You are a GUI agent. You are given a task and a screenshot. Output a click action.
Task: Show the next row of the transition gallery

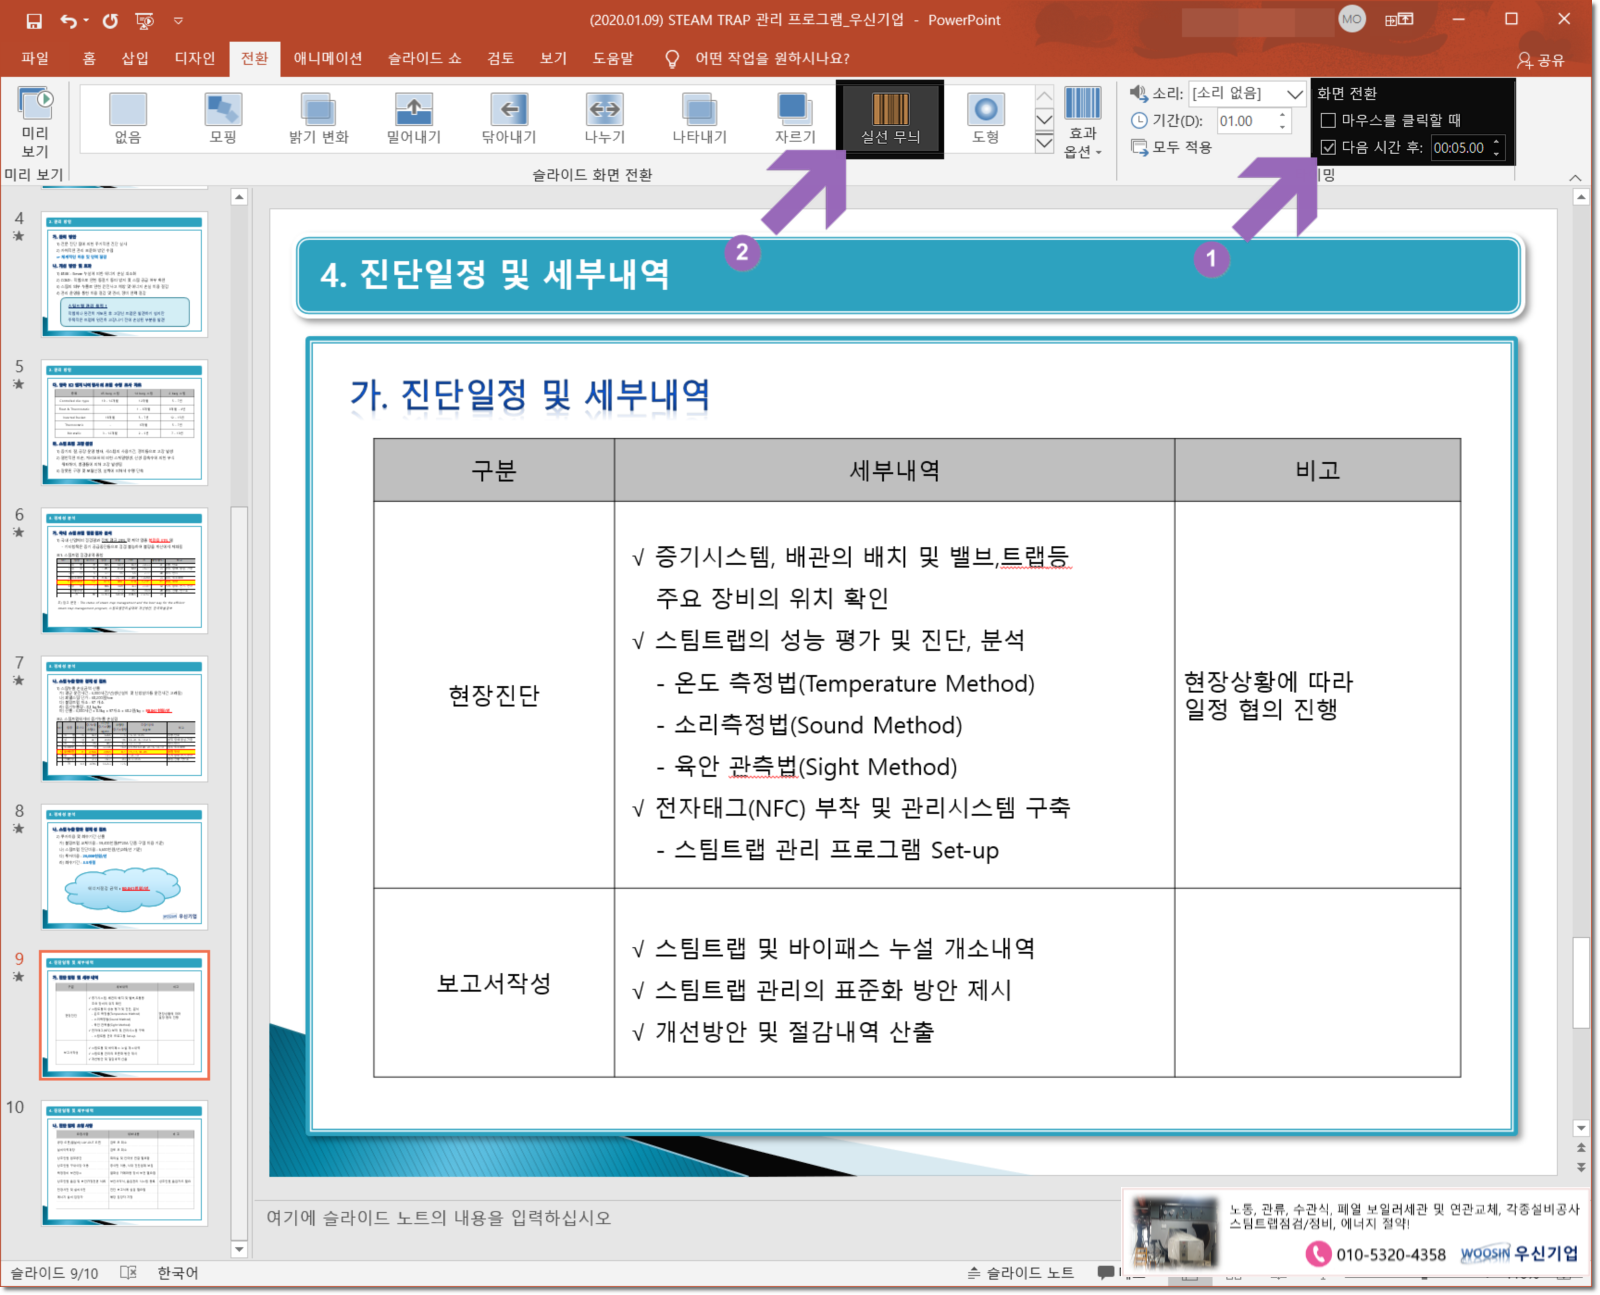tap(1044, 119)
